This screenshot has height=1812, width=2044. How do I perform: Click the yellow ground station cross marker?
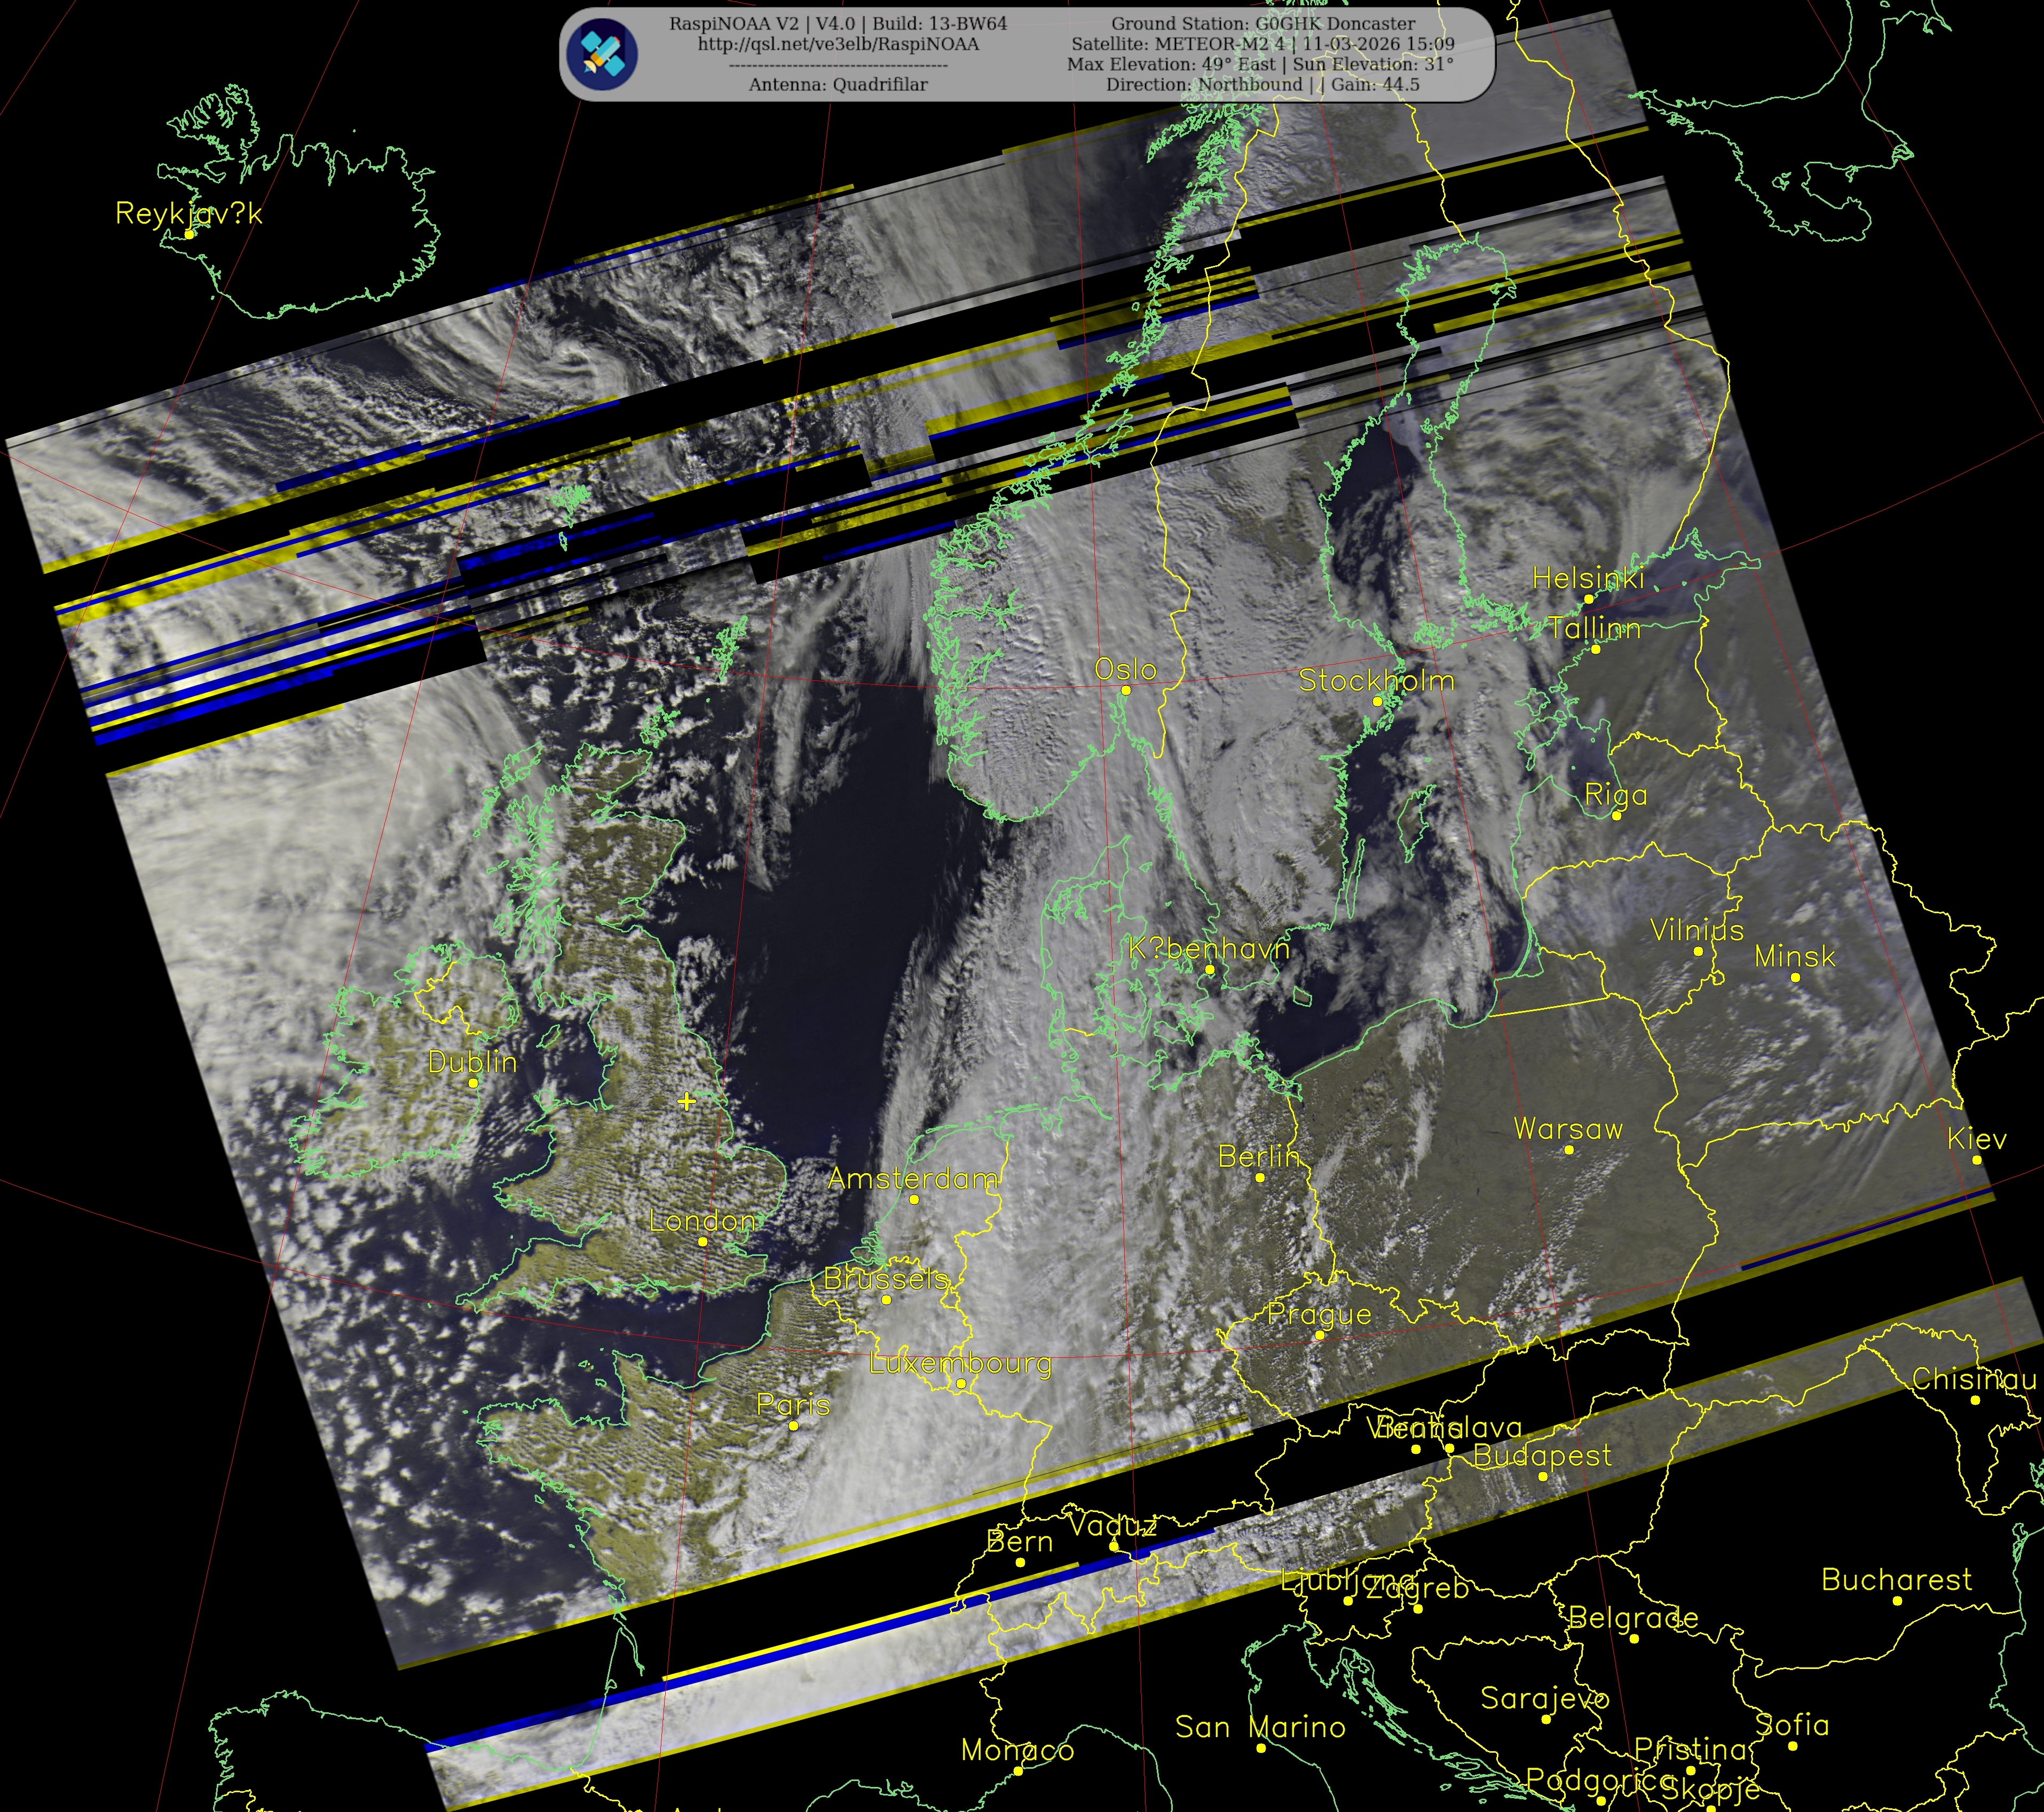pos(686,1101)
